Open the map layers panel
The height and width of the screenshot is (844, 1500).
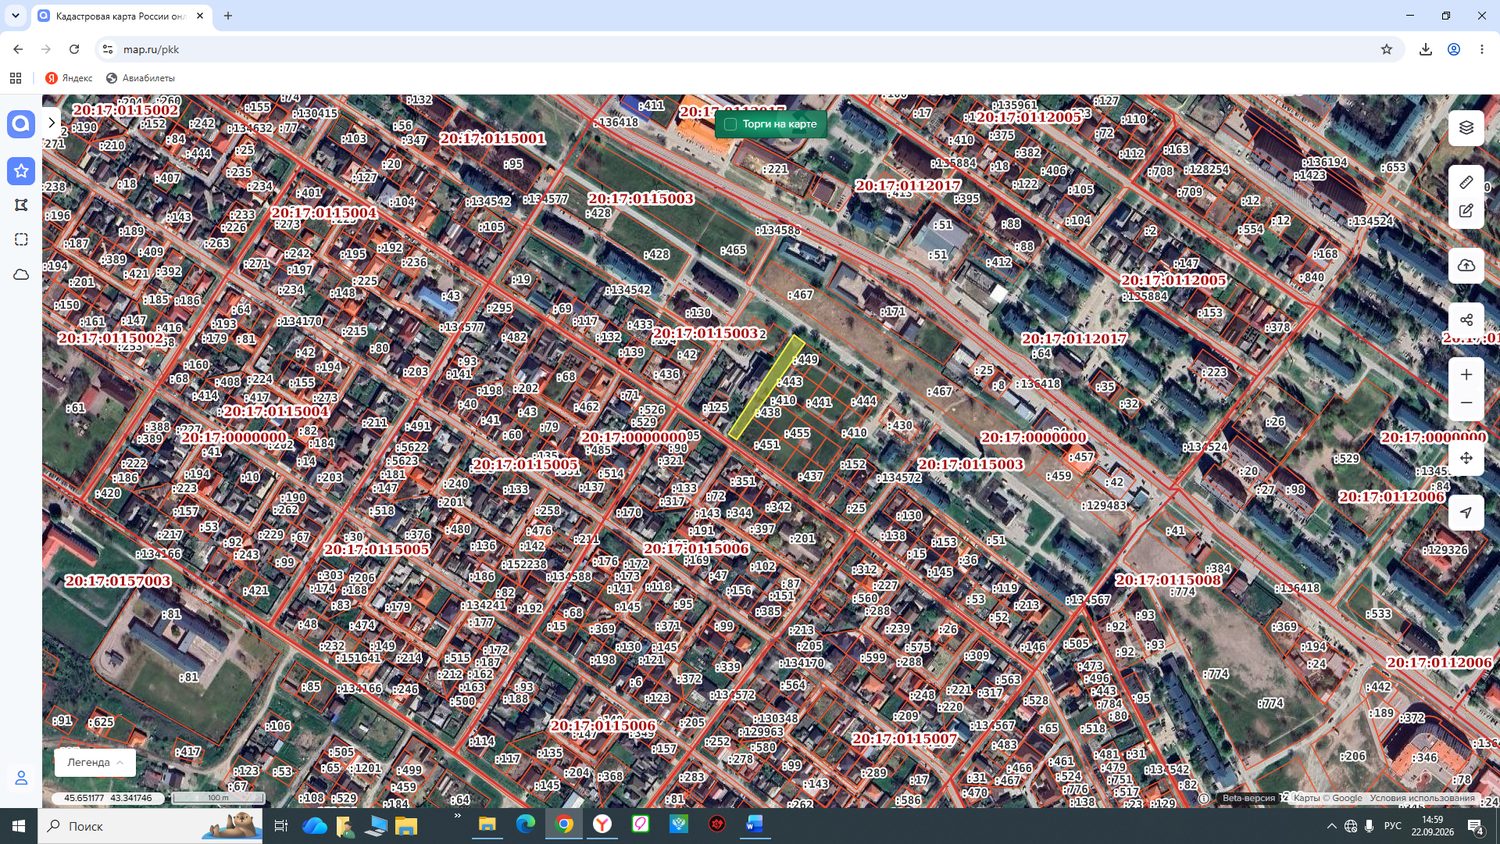click(1466, 127)
